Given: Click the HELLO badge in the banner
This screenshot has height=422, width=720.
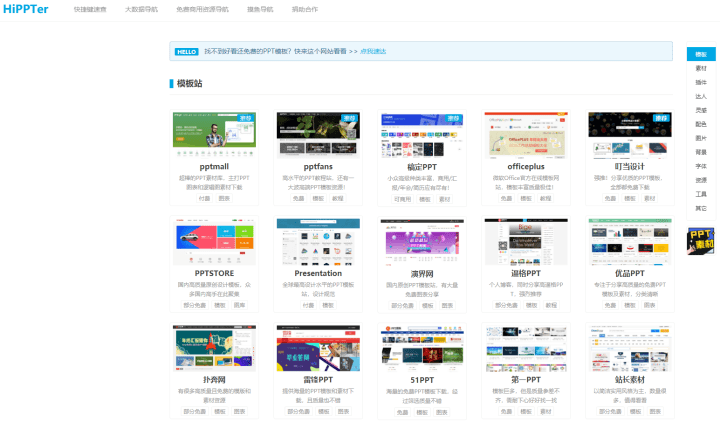Looking at the screenshot, I should click(186, 51).
